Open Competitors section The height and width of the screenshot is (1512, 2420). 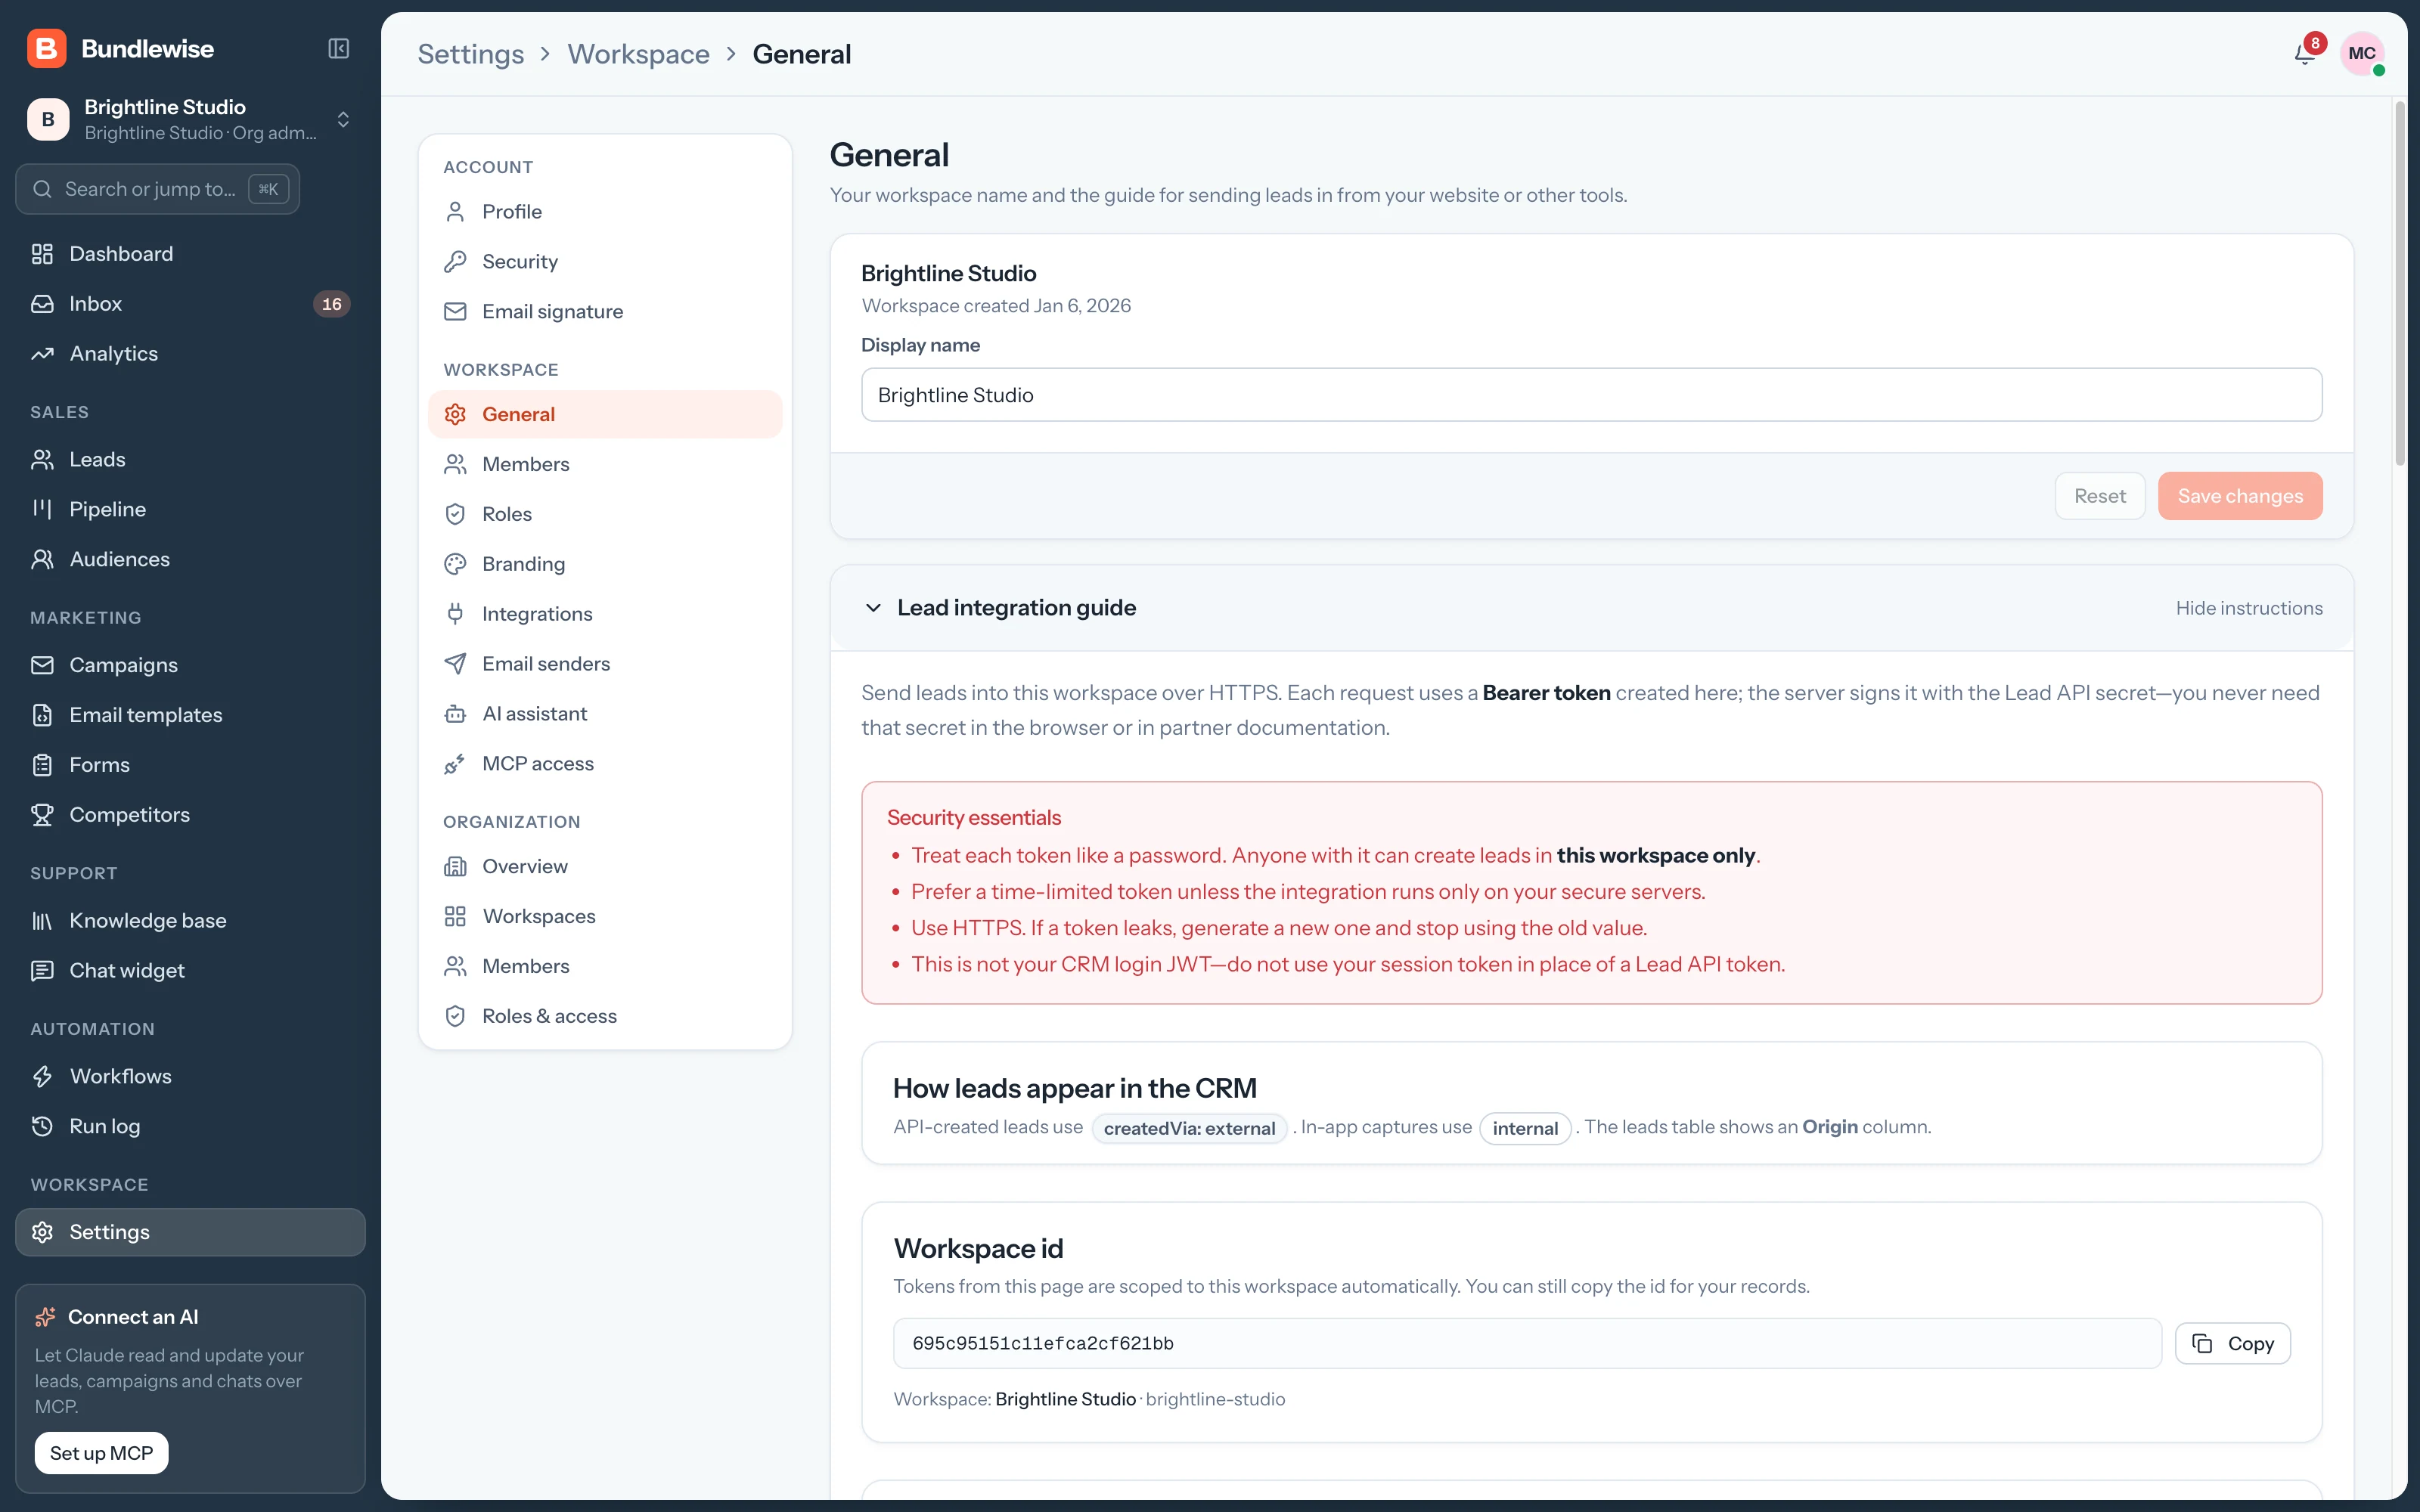(190, 815)
